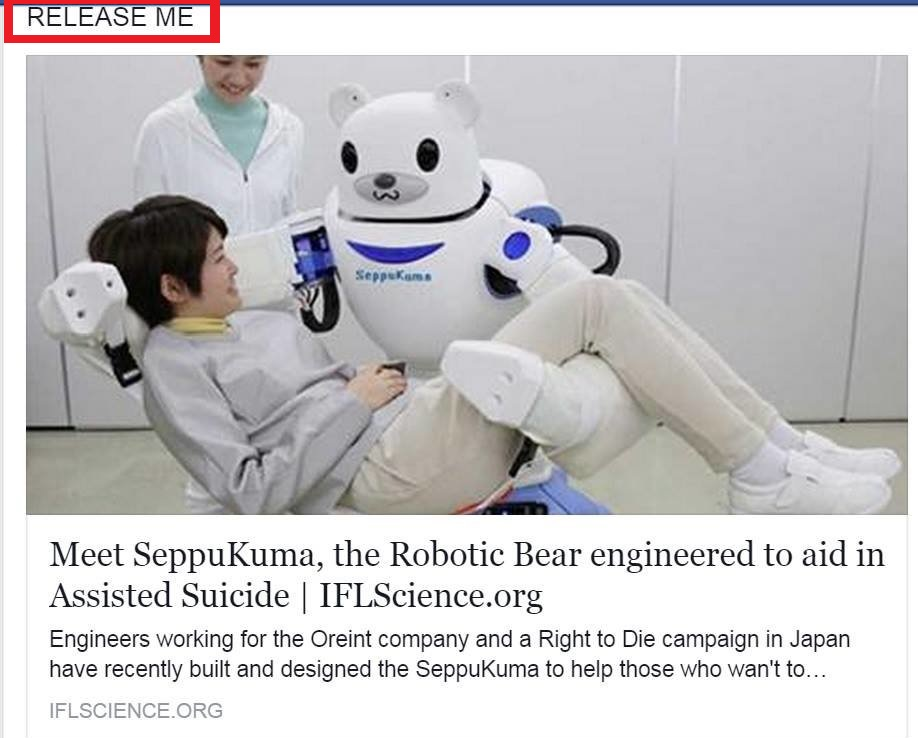The height and width of the screenshot is (738, 918).
Task: Open the robotic bear article thumbnail
Action: pyautogui.click(x=467, y=284)
